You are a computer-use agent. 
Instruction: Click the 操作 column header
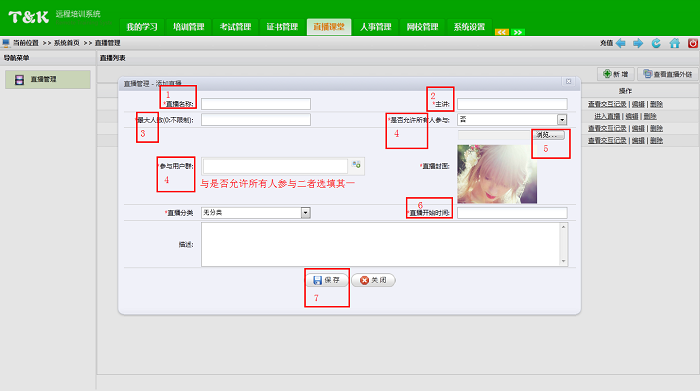pyautogui.click(x=625, y=91)
